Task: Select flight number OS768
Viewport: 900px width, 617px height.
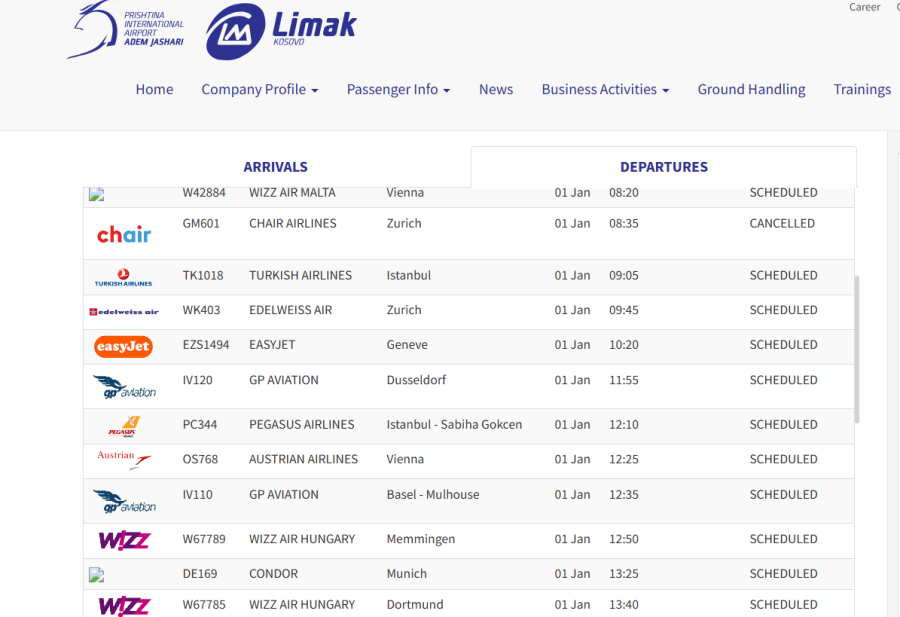Action: (200, 459)
